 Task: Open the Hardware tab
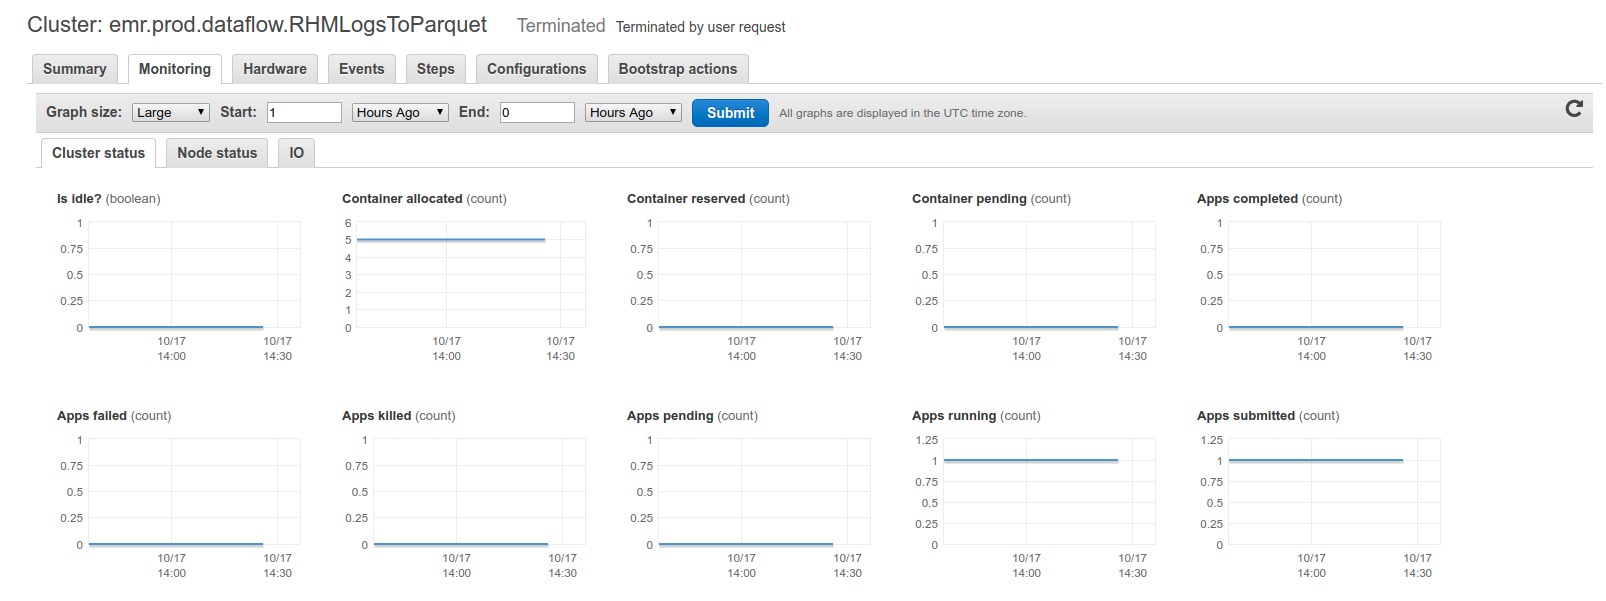(274, 69)
